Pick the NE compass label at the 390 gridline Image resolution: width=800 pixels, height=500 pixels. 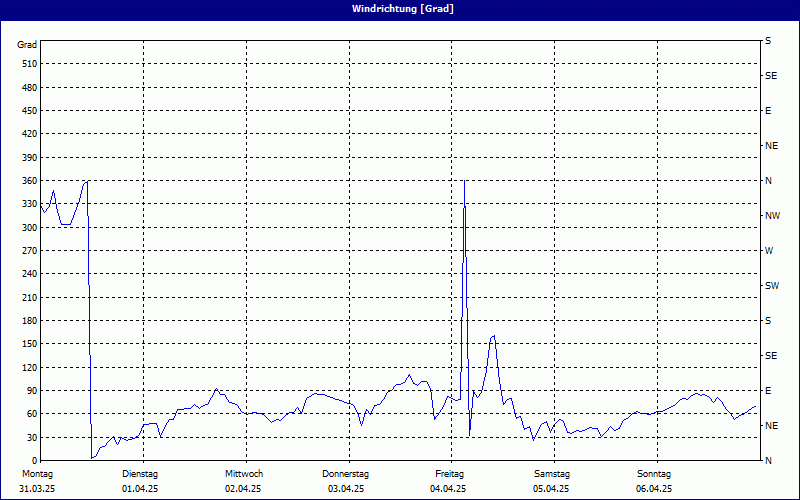click(x=771, y=146)
